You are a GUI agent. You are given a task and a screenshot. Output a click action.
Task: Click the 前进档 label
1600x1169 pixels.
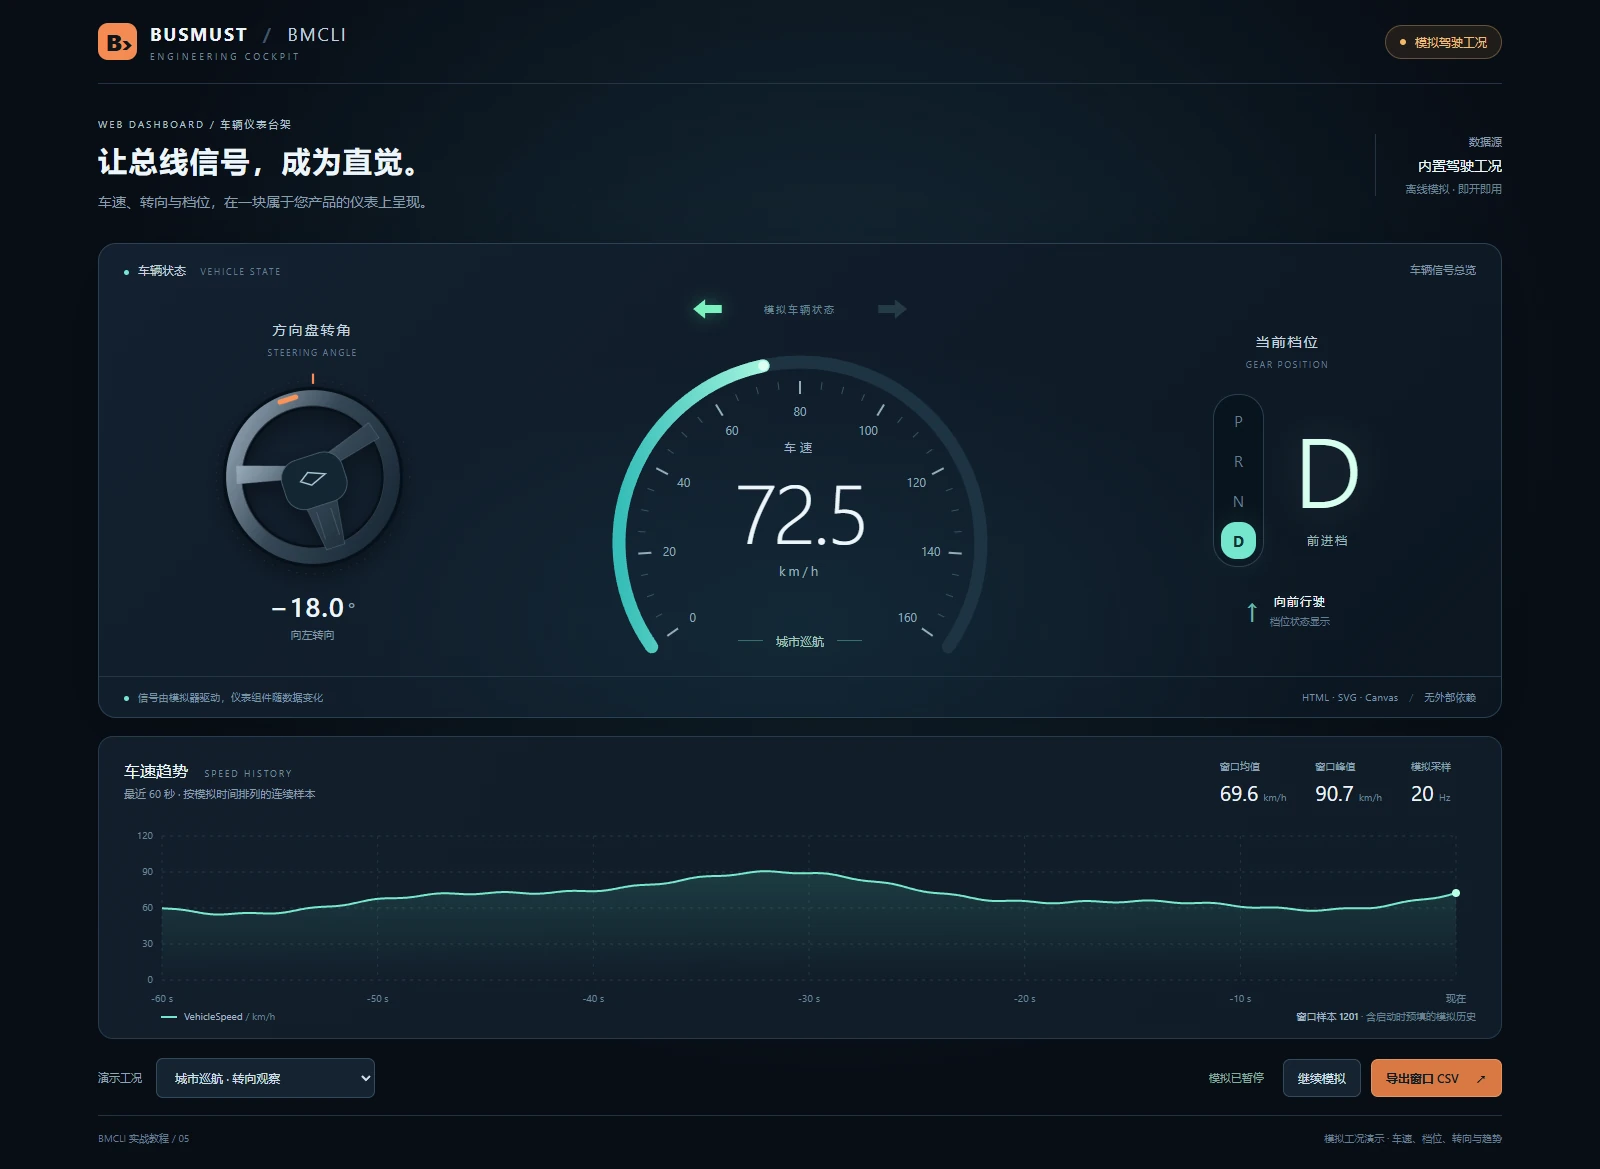(1327, 541)
